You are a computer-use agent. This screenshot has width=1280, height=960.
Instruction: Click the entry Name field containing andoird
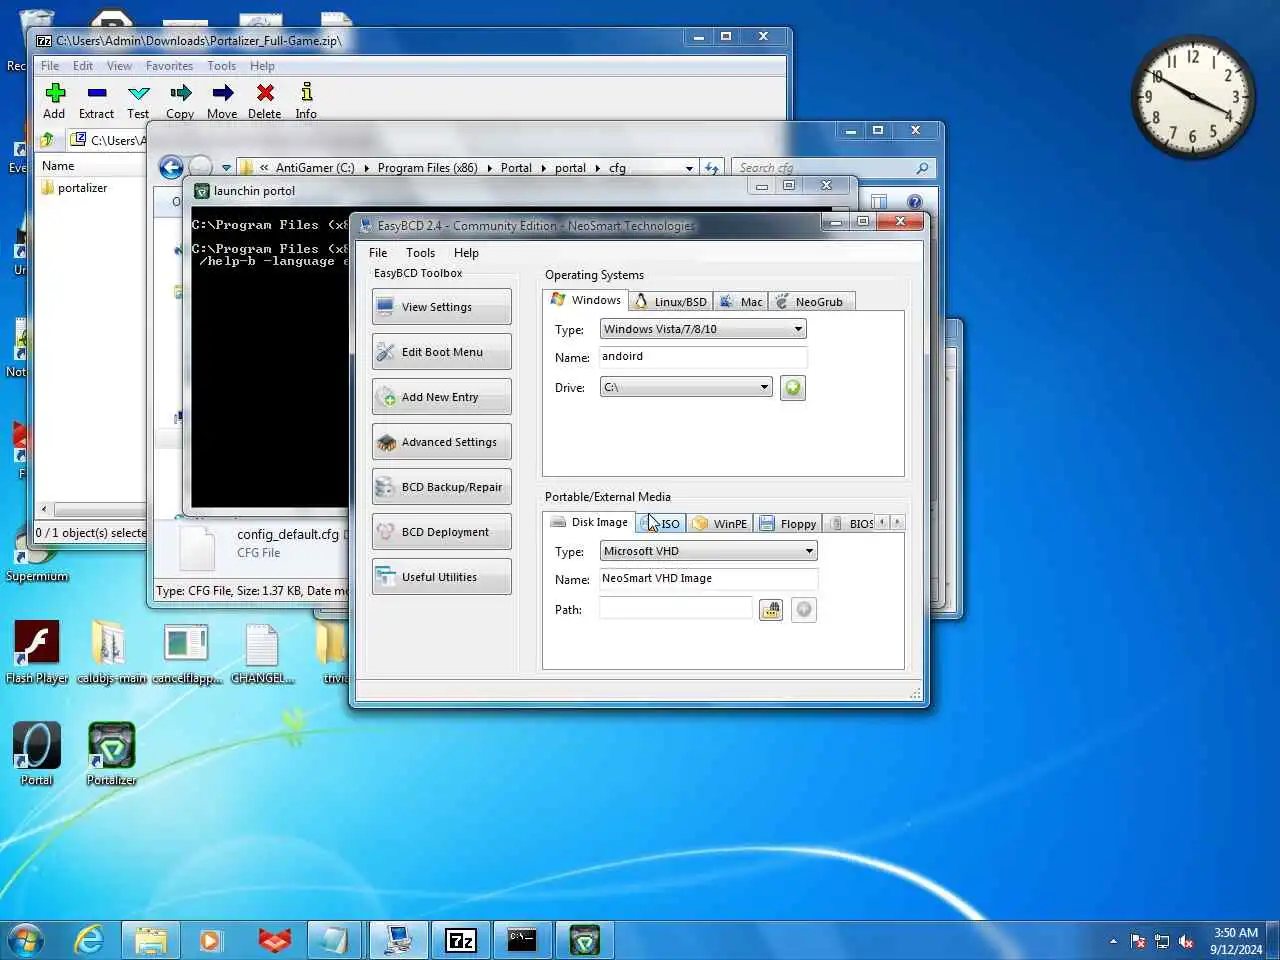coord(703,357)
